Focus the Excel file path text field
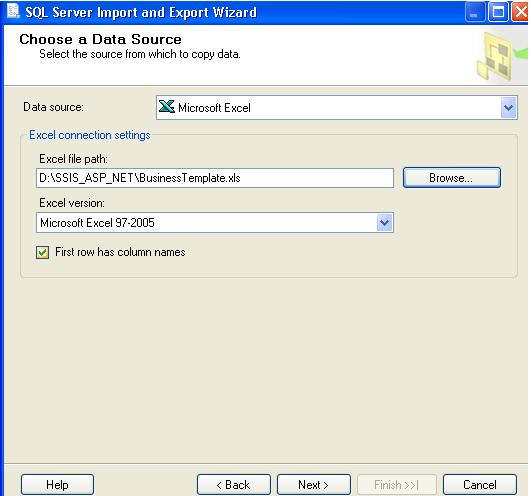 (x=215, y=178)
